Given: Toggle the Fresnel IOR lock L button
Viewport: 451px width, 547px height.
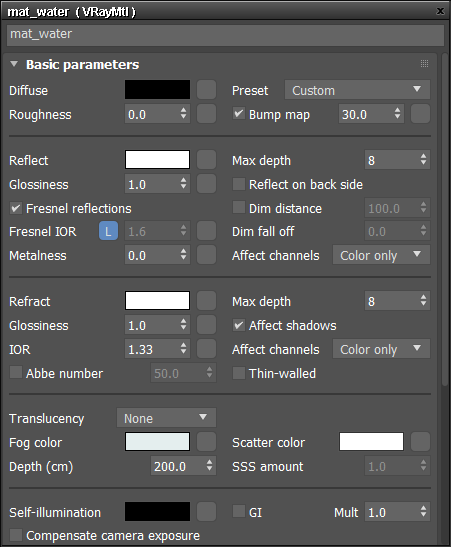Looking at the screenshot, I should point(108,231).
